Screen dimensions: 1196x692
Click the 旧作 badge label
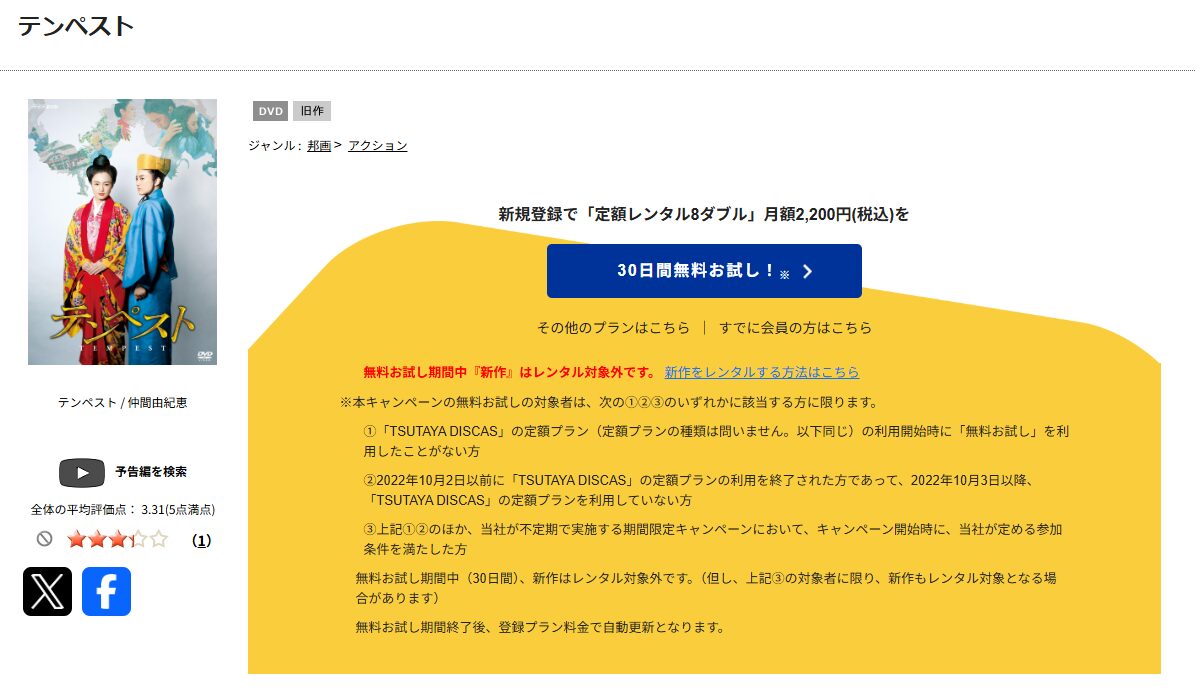(x=312, y=111)
